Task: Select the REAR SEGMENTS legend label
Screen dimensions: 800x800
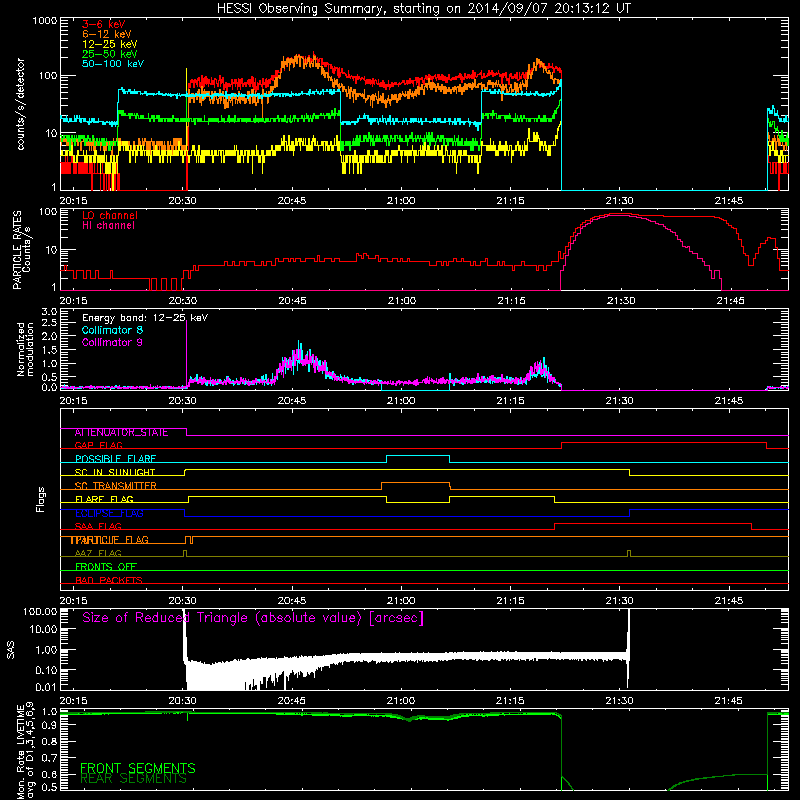Action: coord(134,779)
